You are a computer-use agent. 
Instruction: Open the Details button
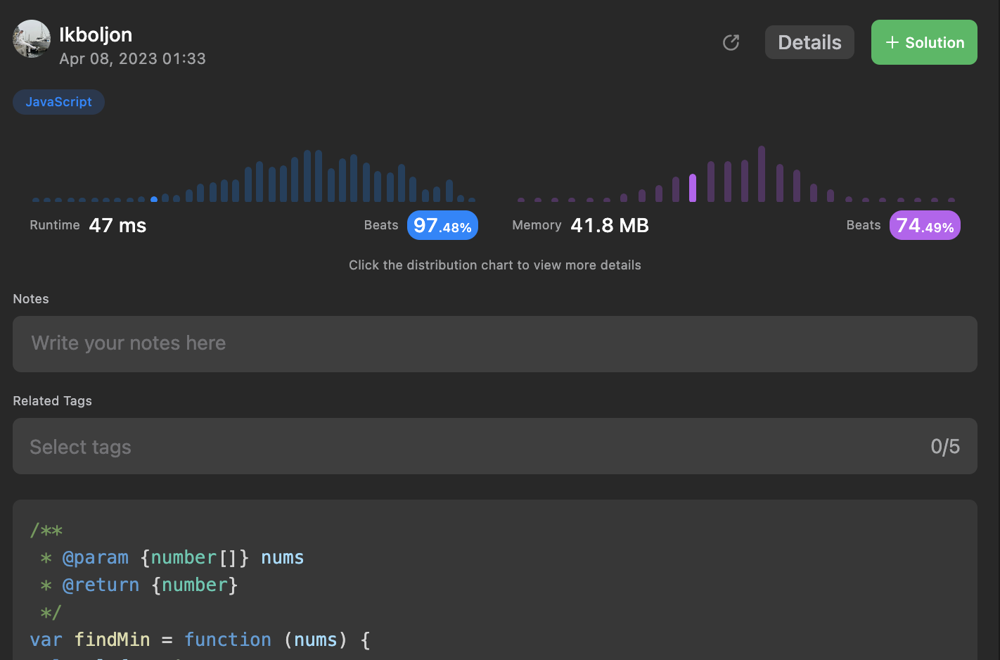point(809,43)
